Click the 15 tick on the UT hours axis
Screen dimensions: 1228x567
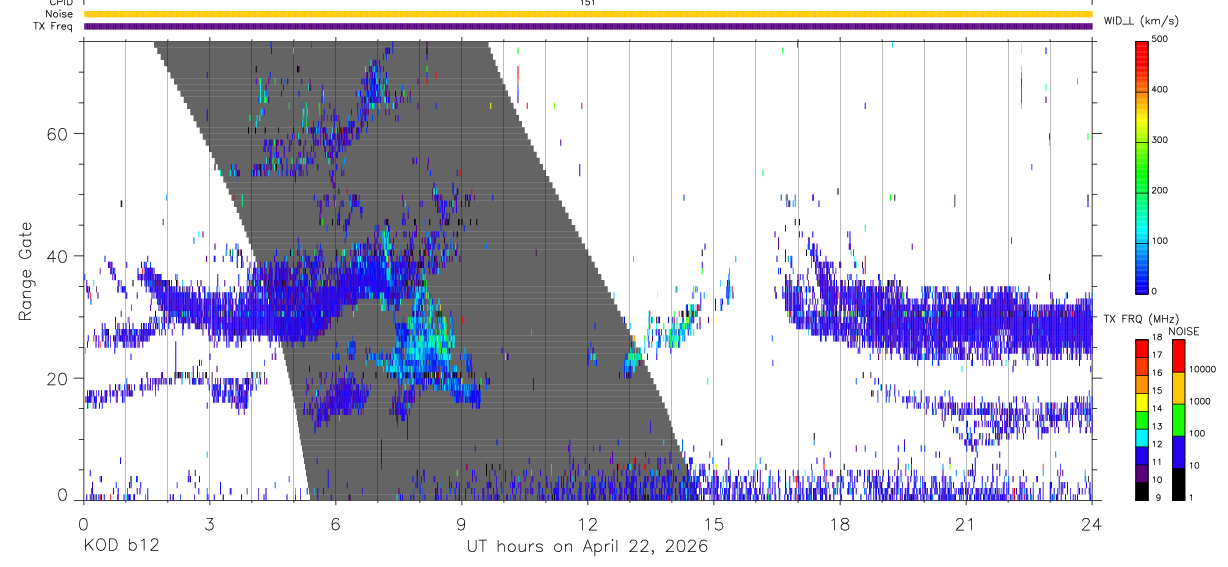[714, 524]
